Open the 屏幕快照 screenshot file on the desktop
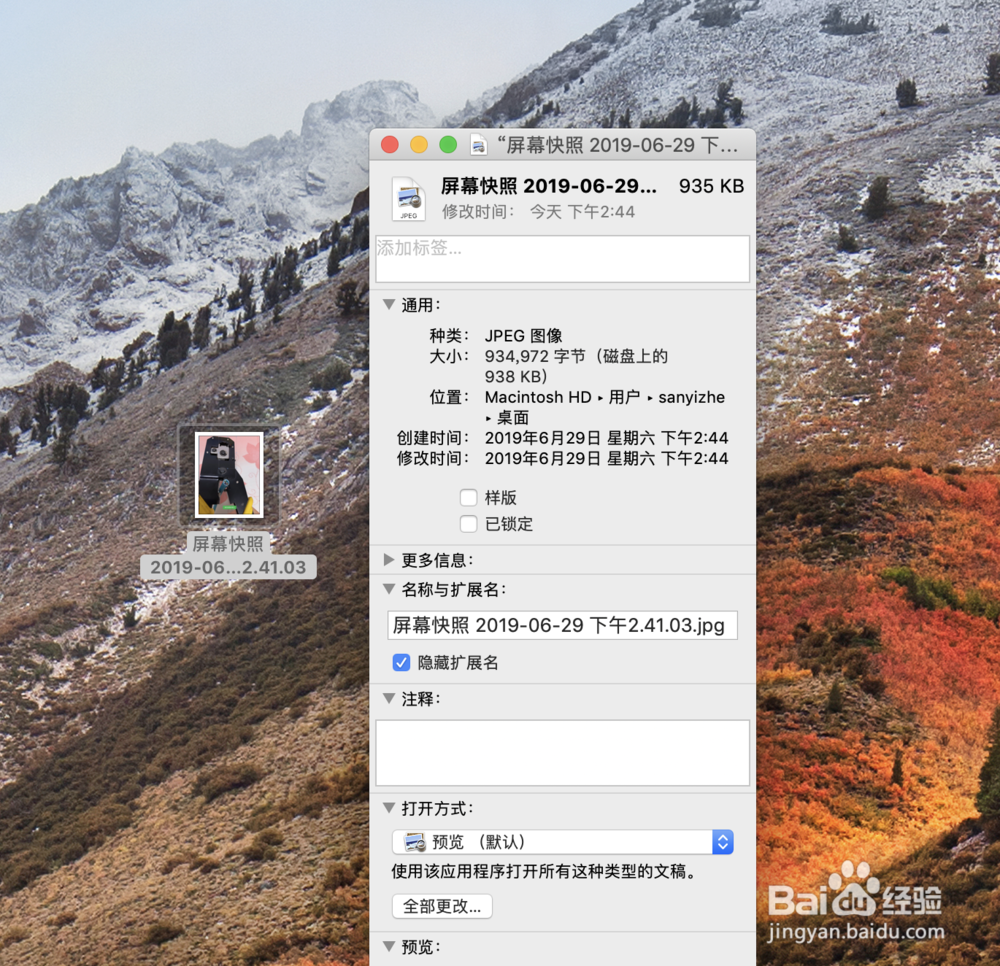 tap(228, 473)
